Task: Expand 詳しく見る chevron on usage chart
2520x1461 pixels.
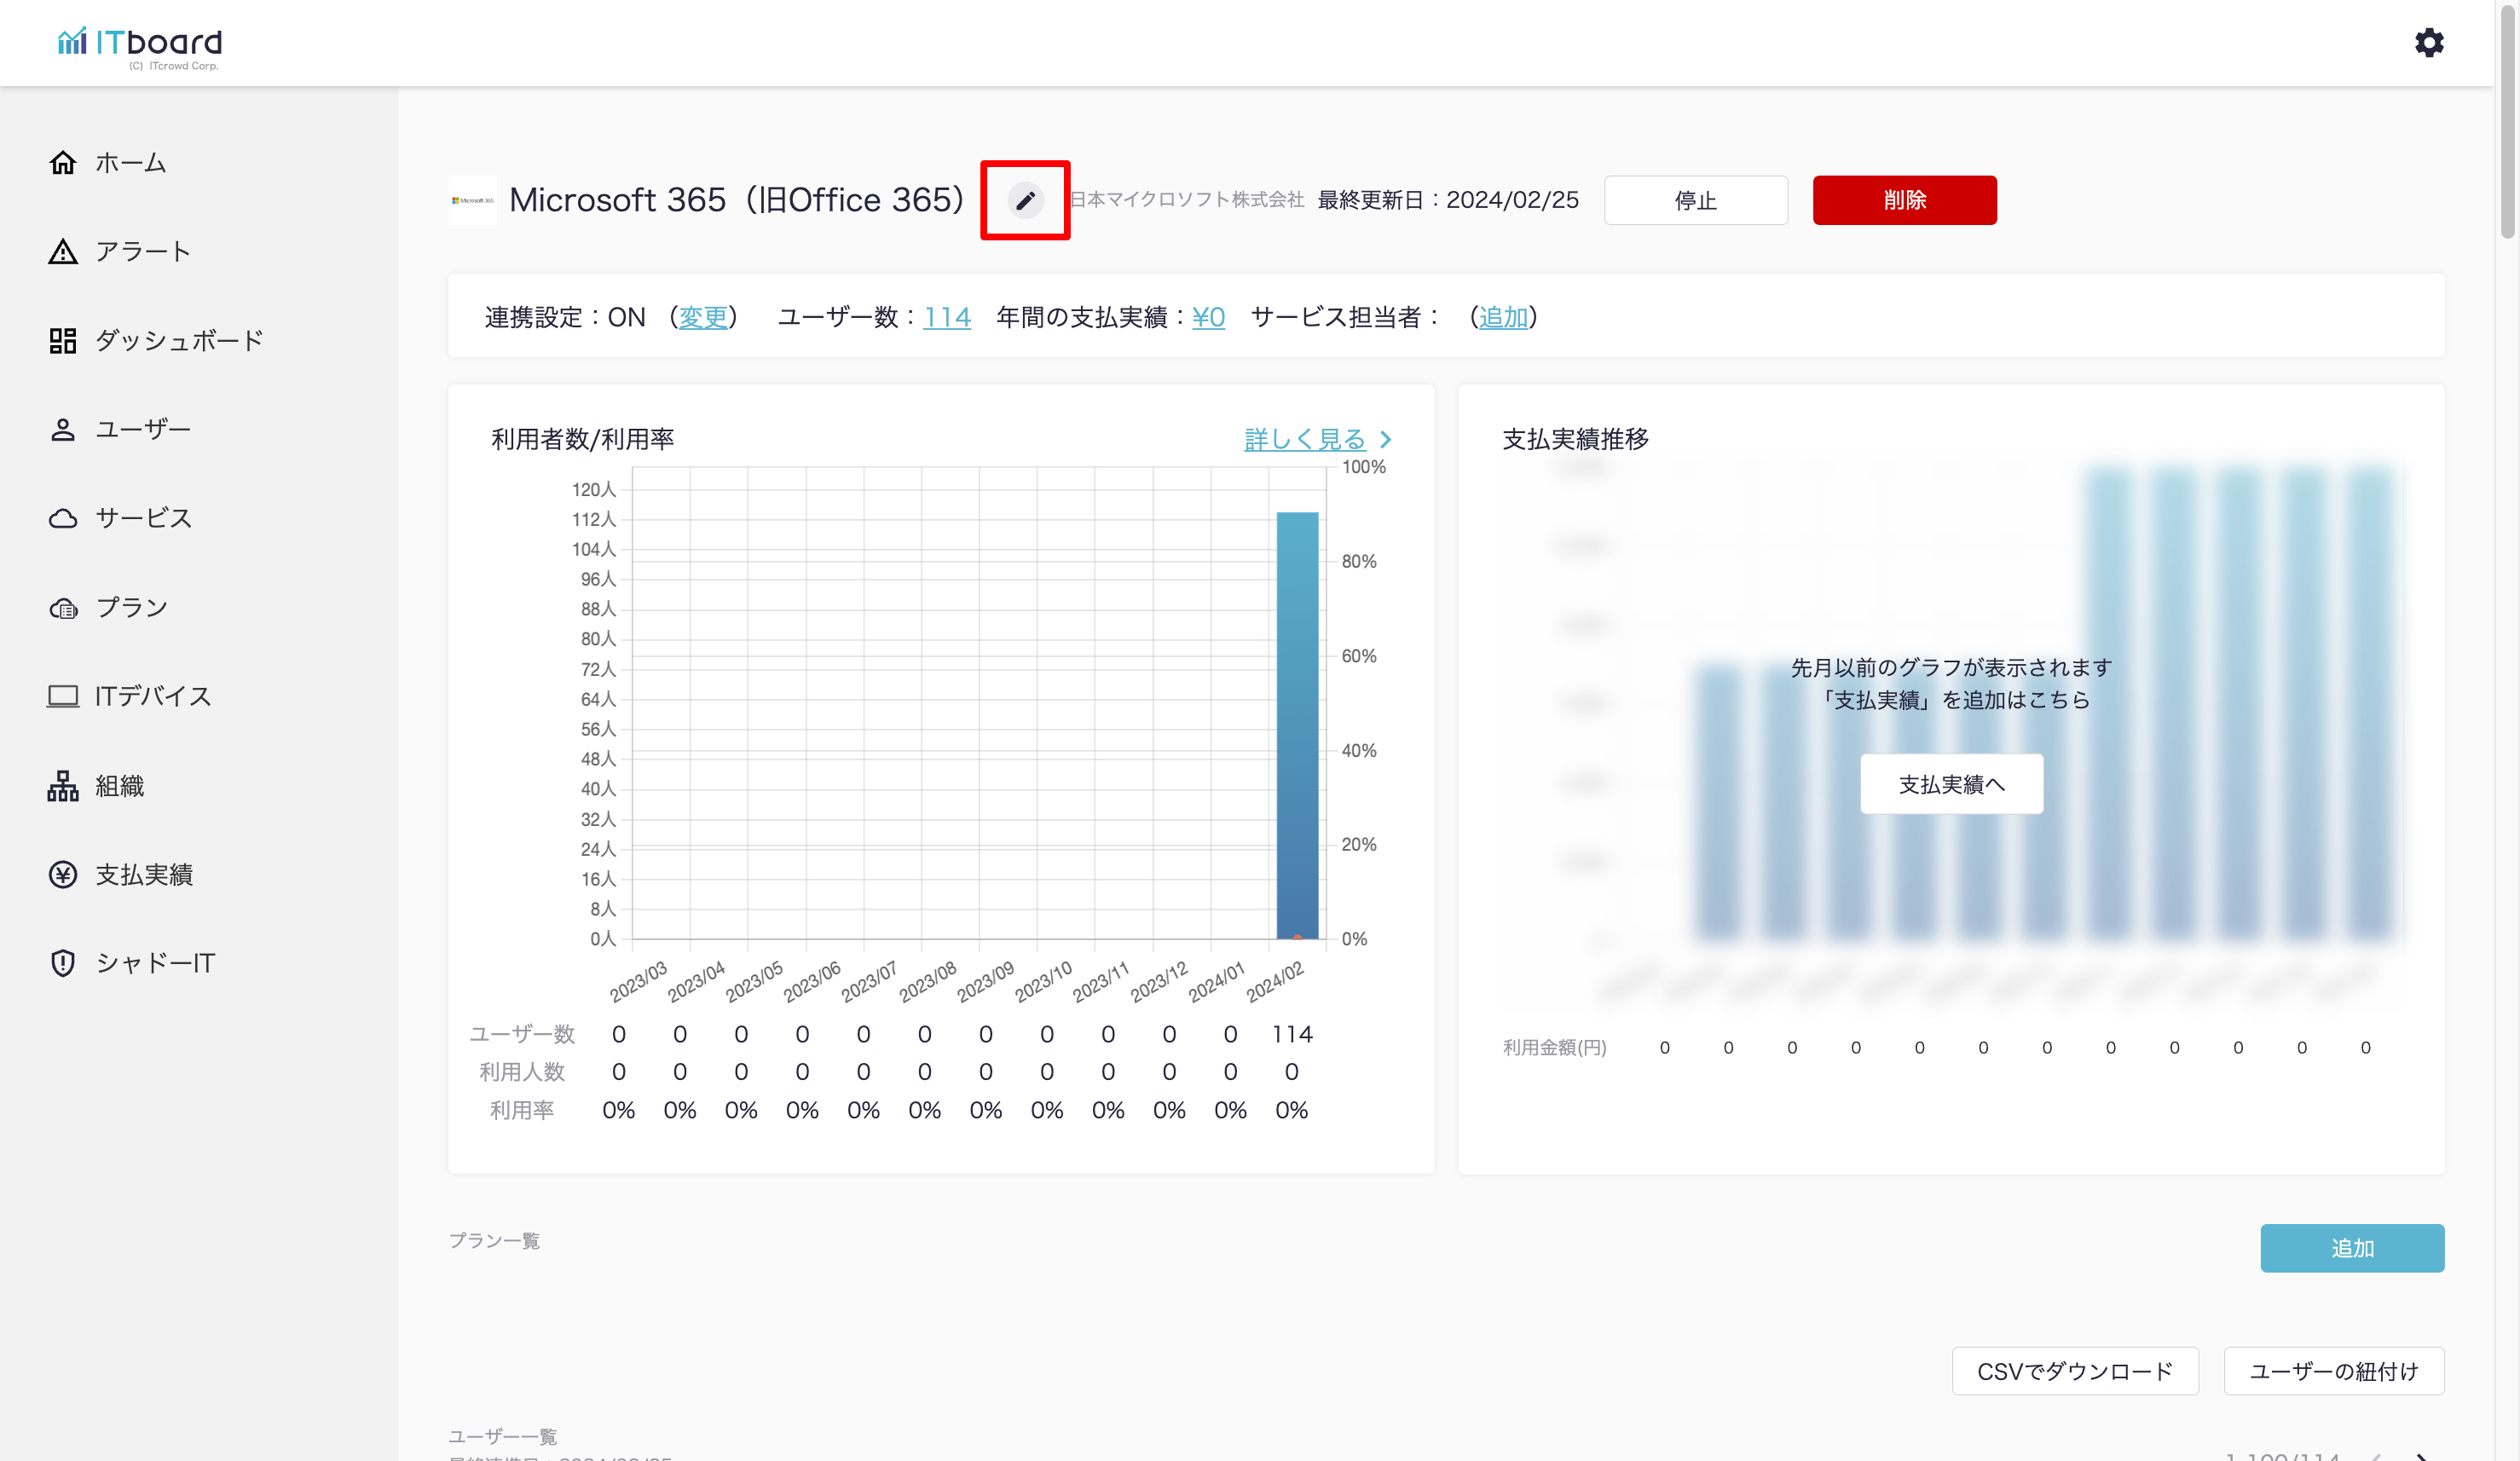Action: tap(1386, 439)
